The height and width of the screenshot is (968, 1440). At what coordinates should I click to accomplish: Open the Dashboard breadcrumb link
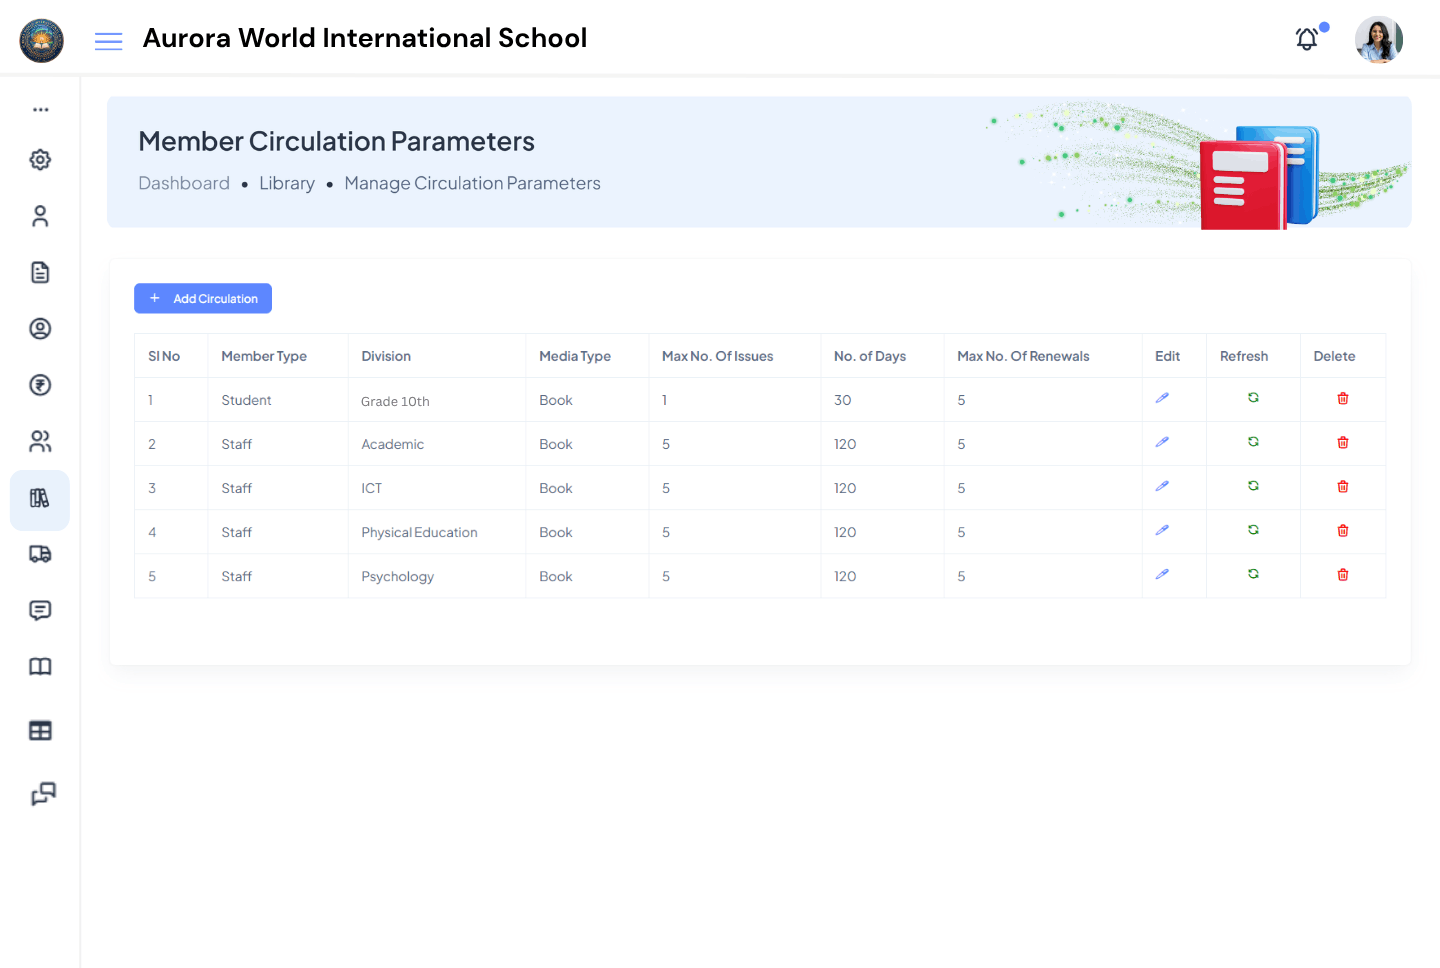pyautogui.click(x=184, y=183)
